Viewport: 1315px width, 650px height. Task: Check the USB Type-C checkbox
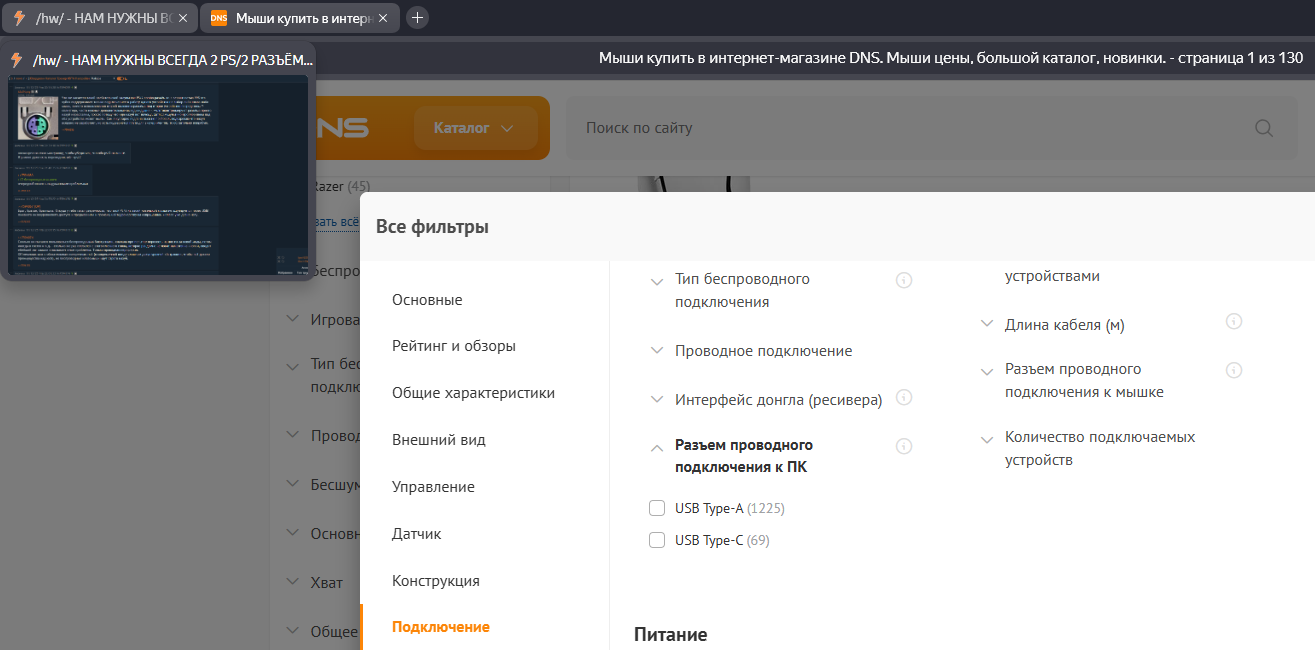coord(657,540)
